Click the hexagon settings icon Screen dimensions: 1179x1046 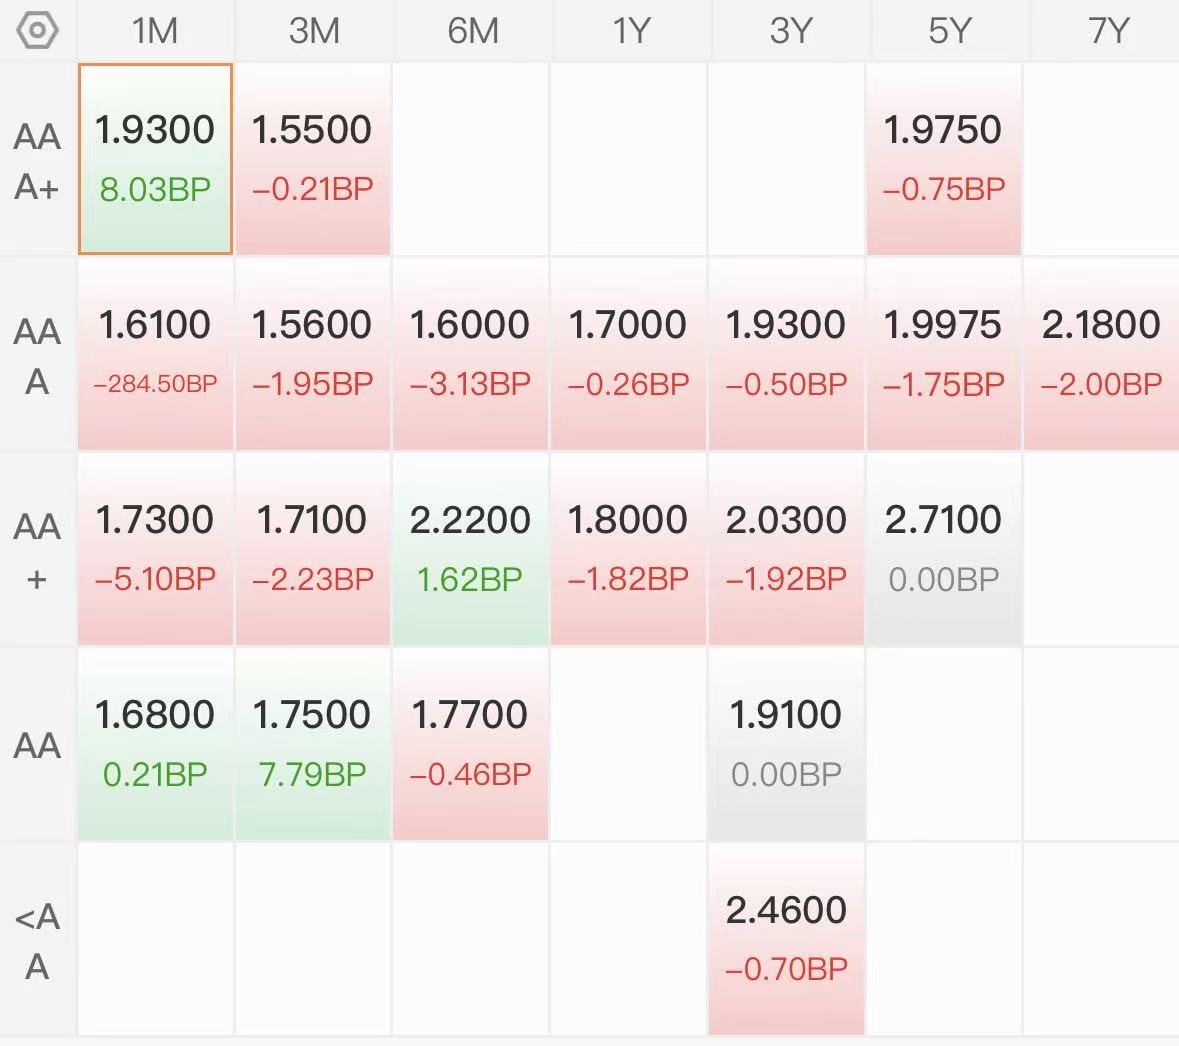pos(38,31)
